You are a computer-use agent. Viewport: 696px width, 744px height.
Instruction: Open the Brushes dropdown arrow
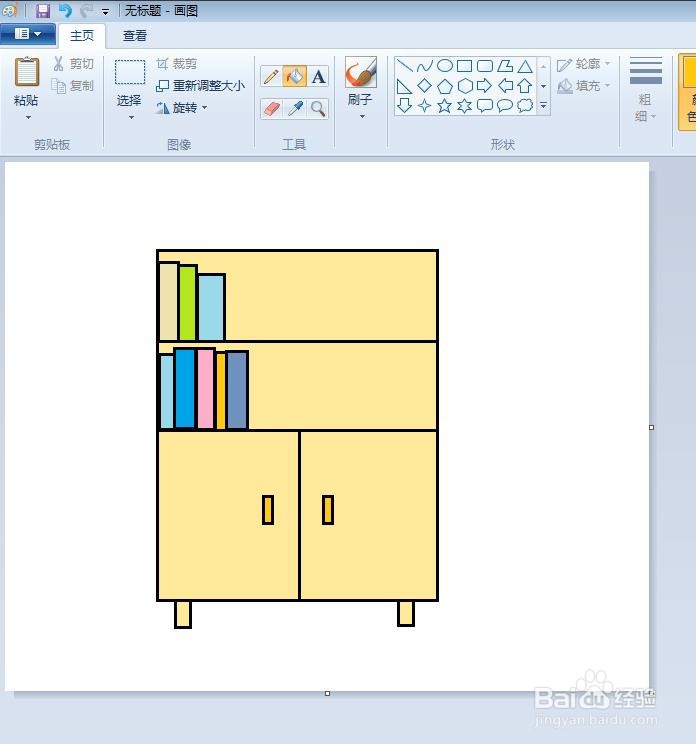click(362, 117)
